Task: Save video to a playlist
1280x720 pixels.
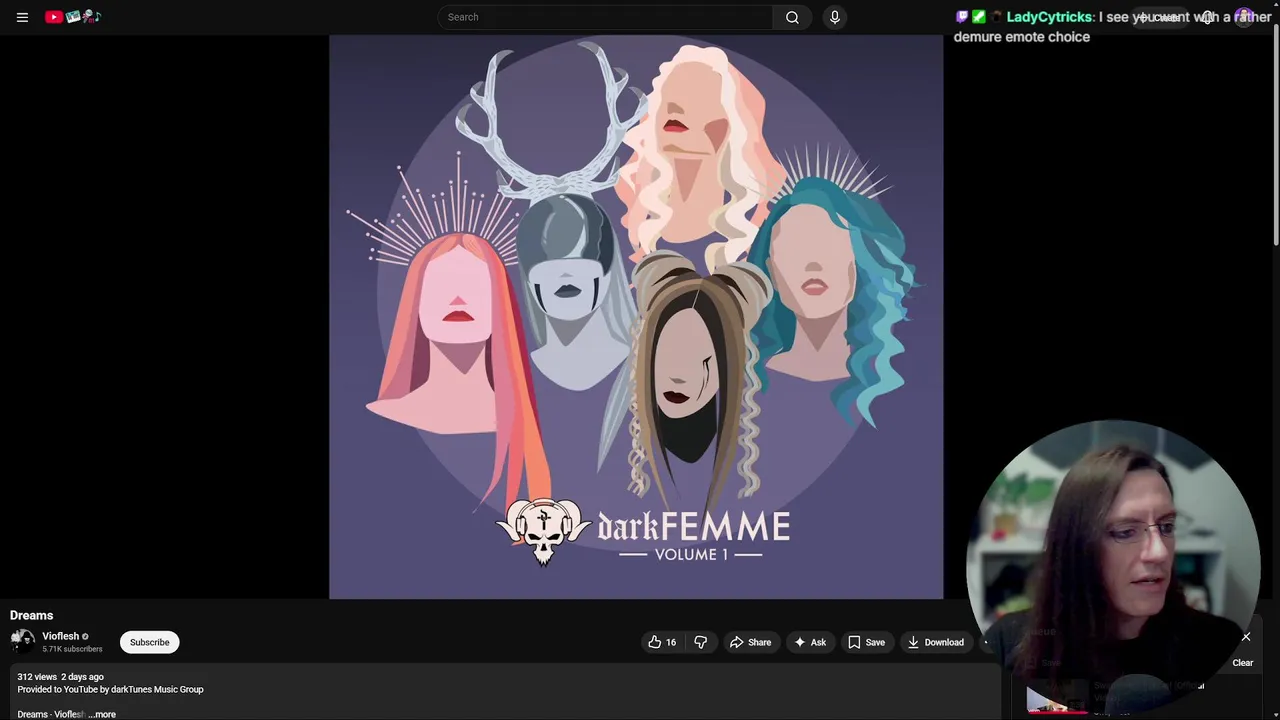Action: coord(866,642)
